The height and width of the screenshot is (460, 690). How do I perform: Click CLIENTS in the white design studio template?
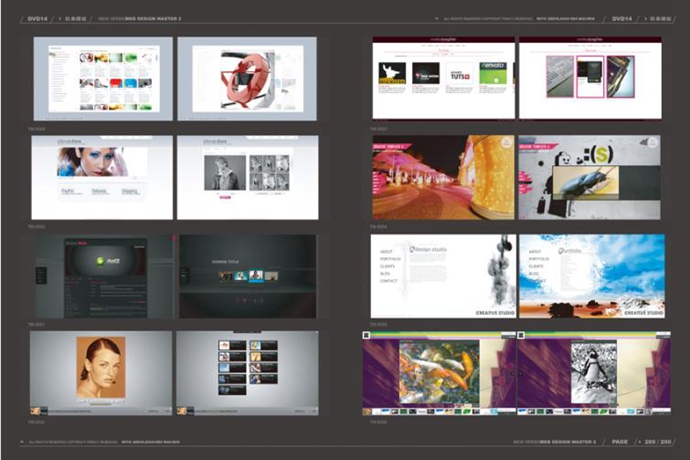point(387,266)
